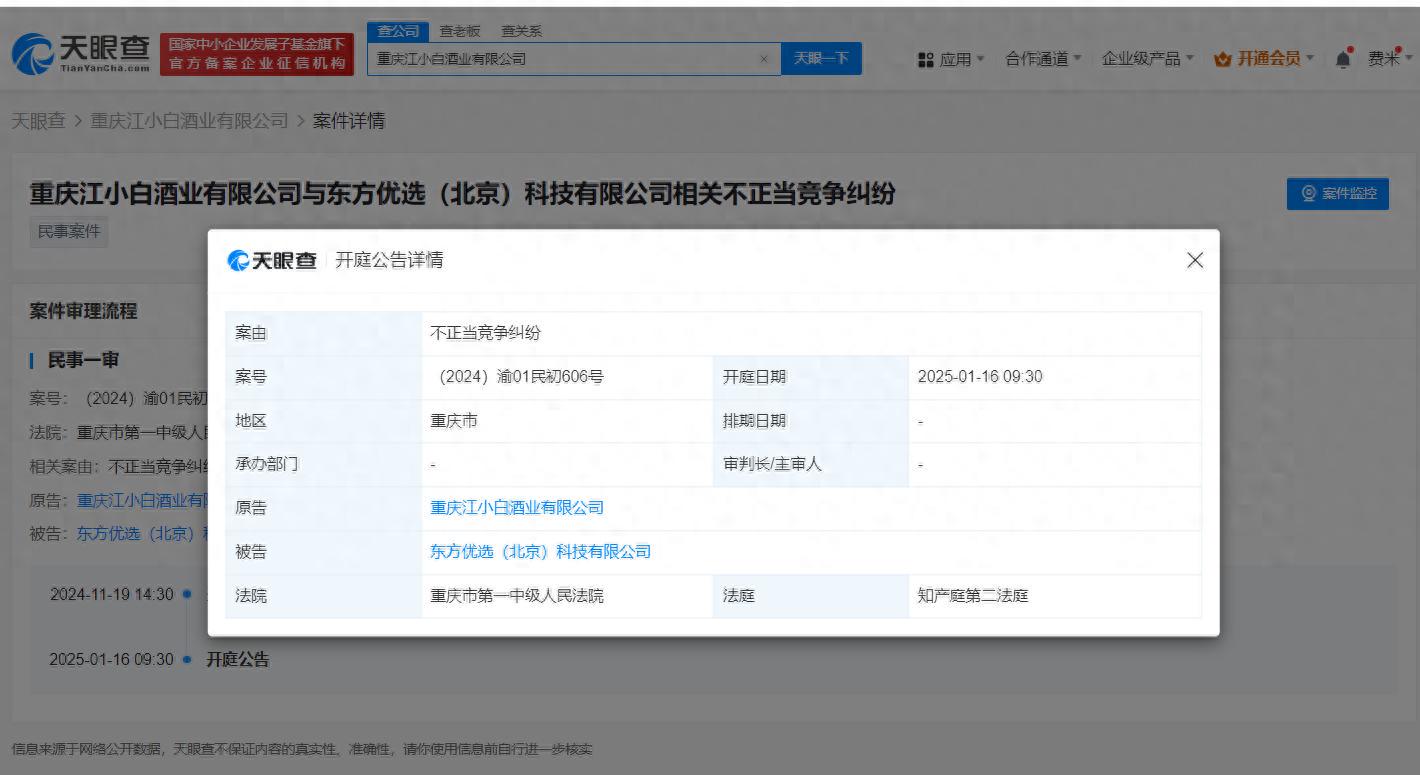
Task: Expand the 企业级产品 dropdown menu
Action: coord(1147,59)
